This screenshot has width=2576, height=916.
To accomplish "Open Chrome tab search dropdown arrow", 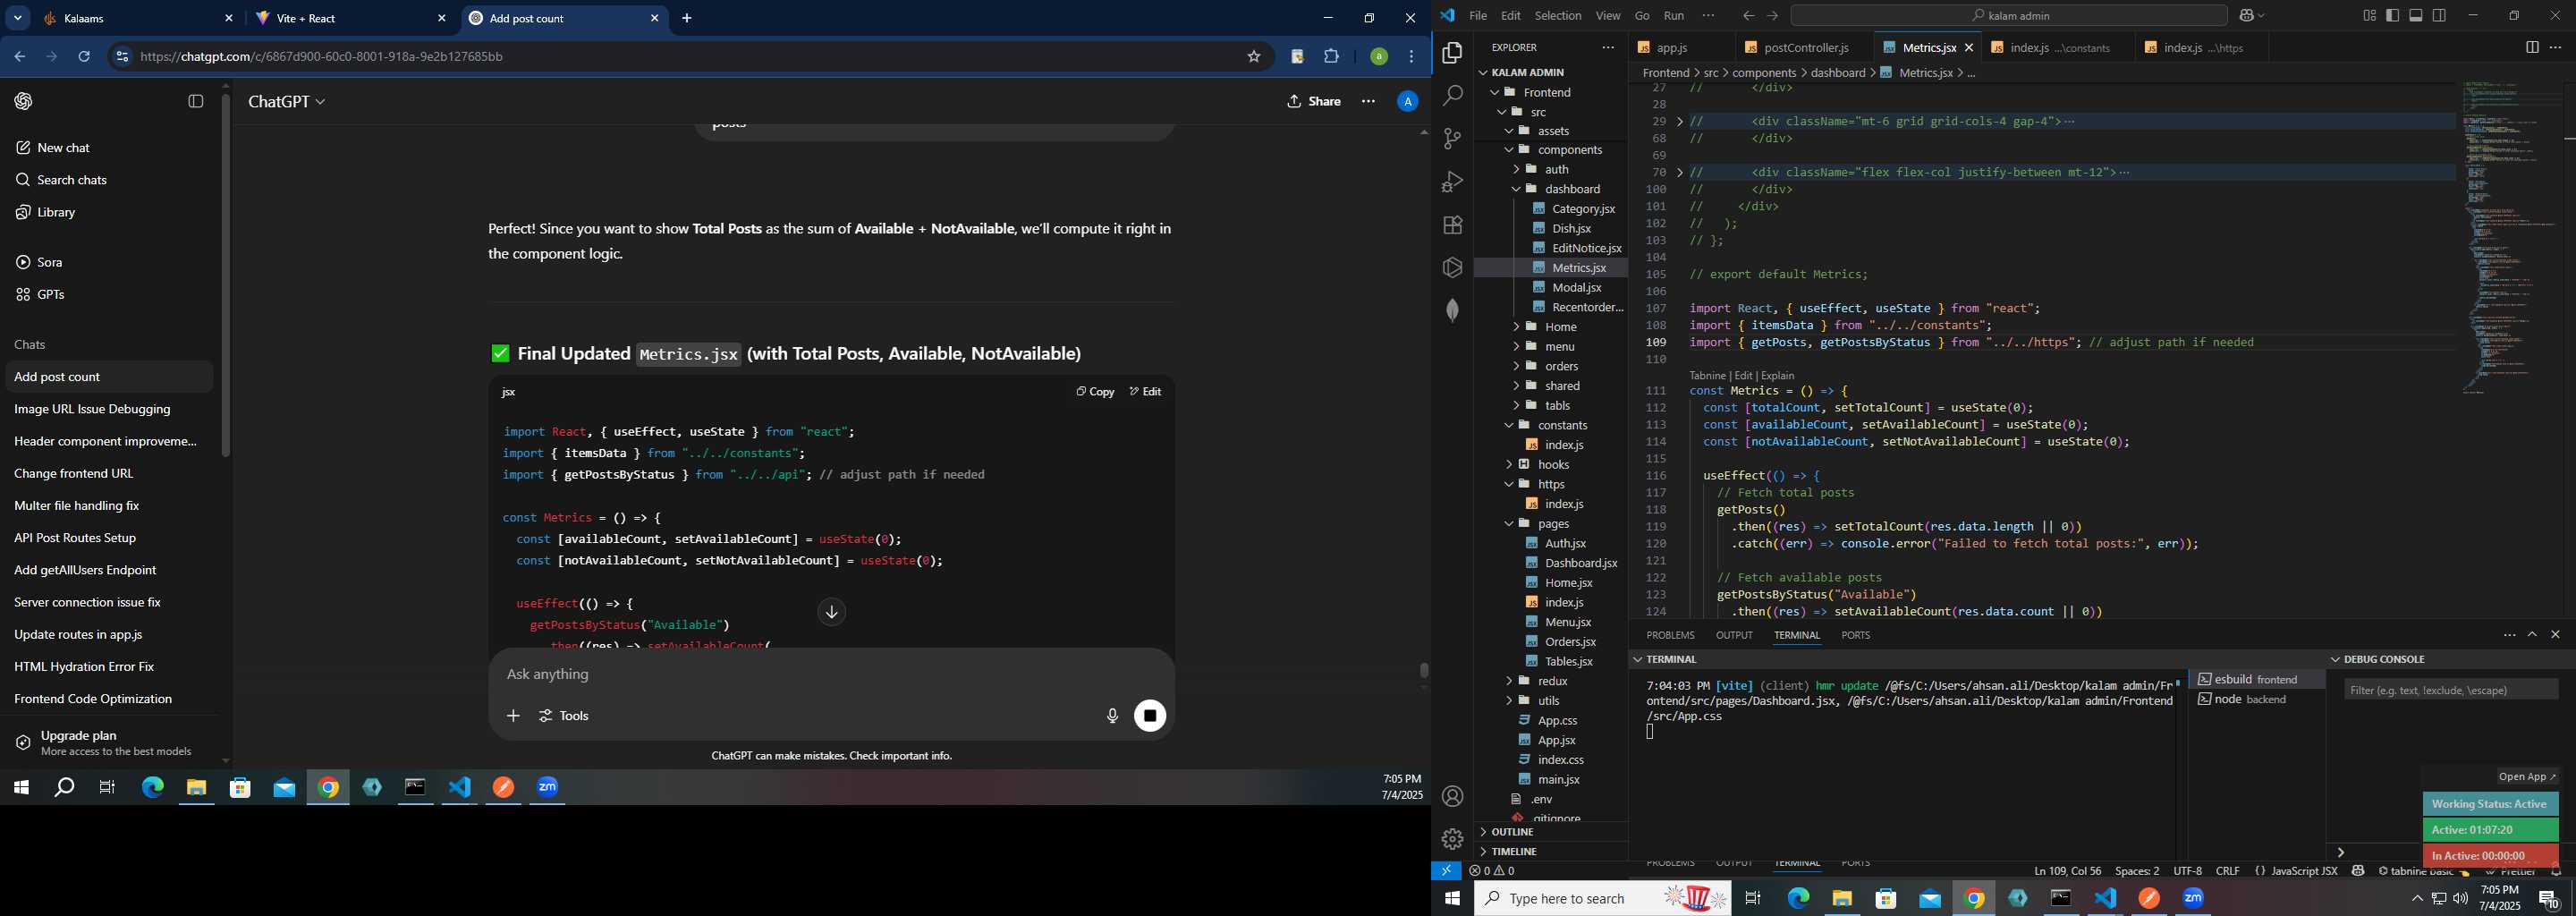I will (18, 19).
